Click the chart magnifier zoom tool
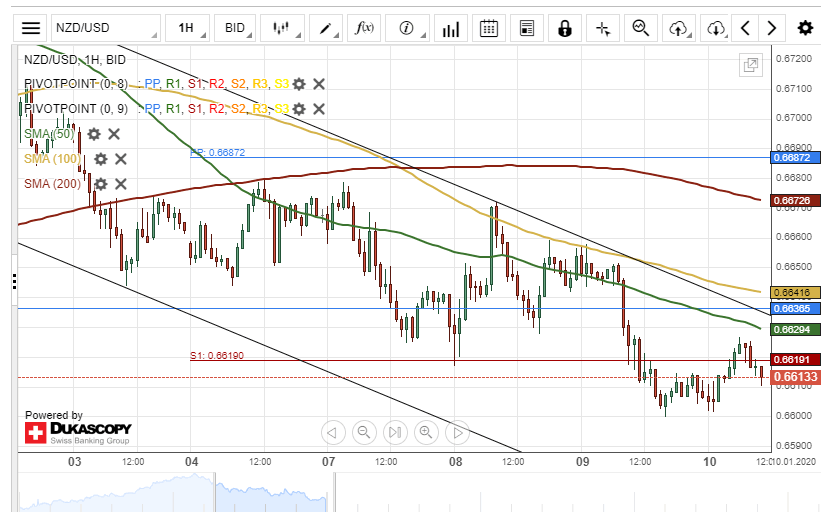This screenshot has width=828, height=522. pos(641,28)
